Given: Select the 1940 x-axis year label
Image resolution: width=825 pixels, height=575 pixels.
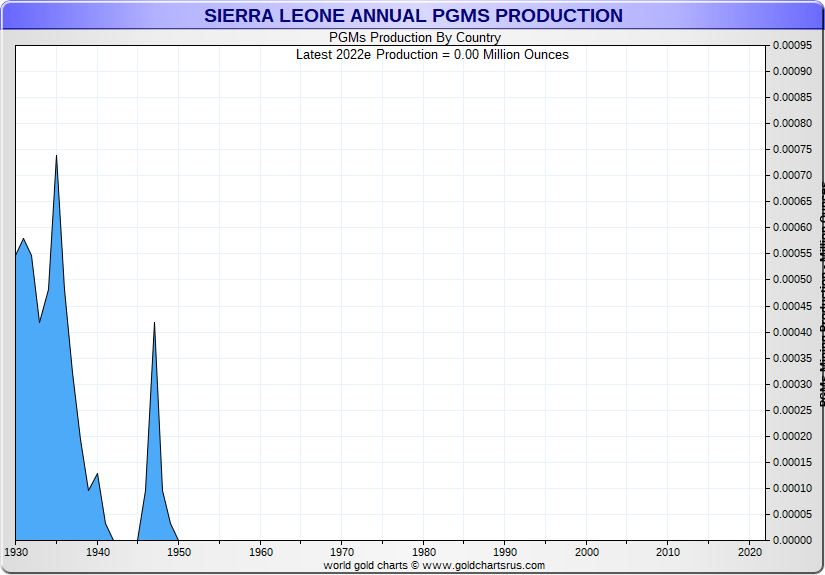Looking at the screenshot, I should pos(97,552).
